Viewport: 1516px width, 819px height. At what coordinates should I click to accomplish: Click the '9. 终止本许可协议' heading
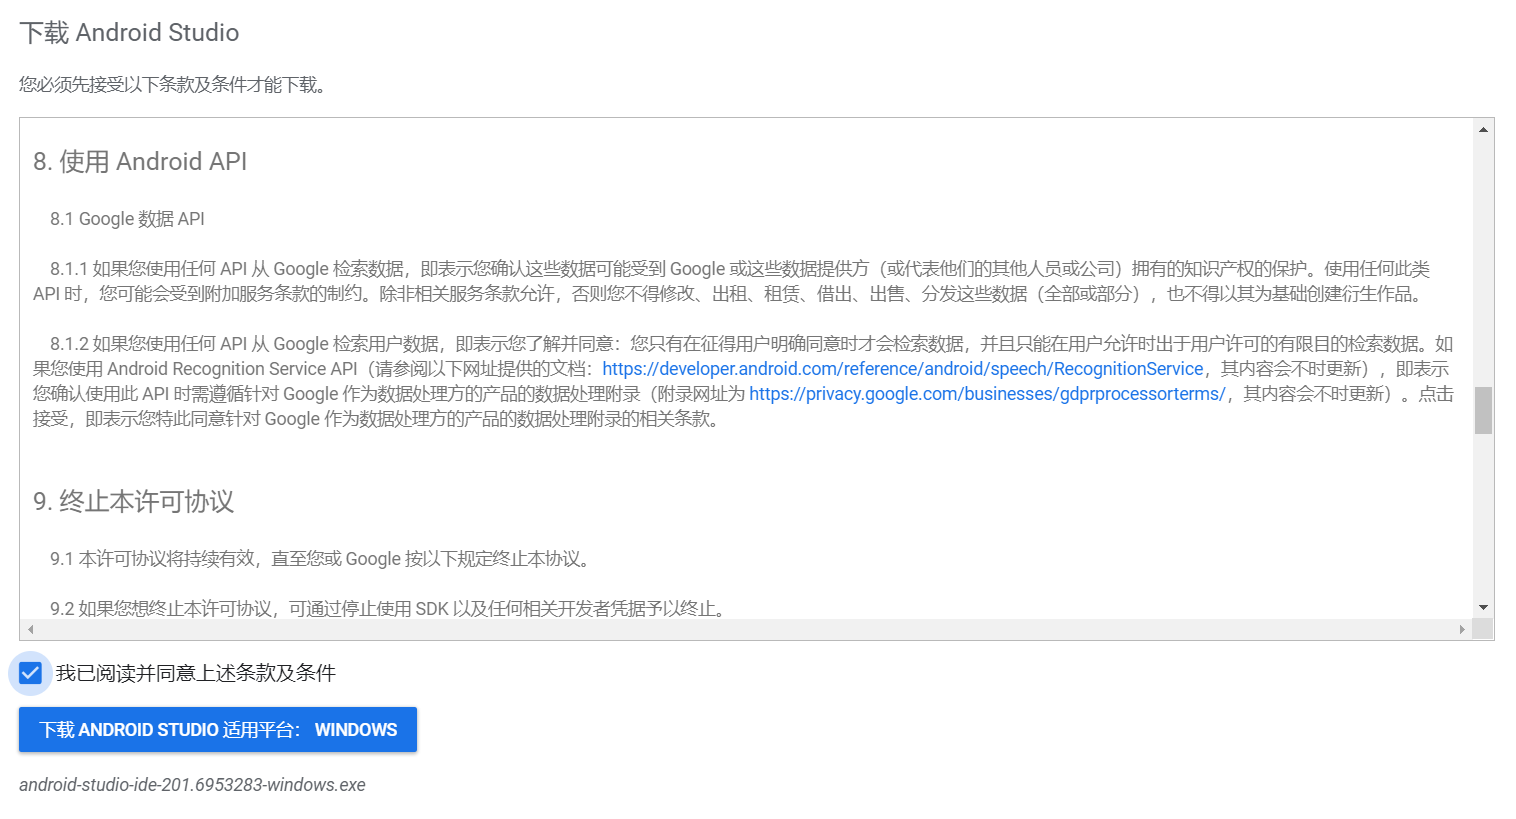[134, 502]
